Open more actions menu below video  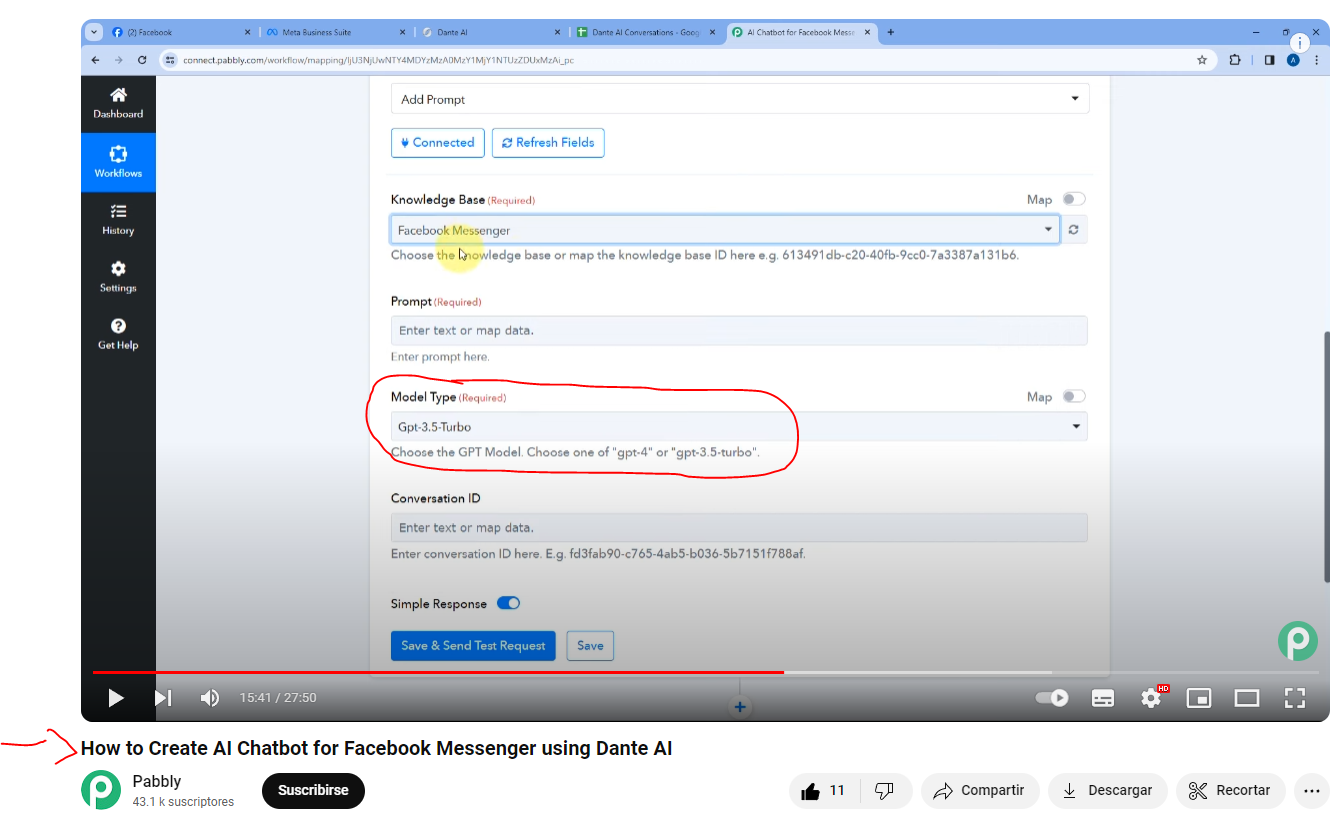[1311, 791]
